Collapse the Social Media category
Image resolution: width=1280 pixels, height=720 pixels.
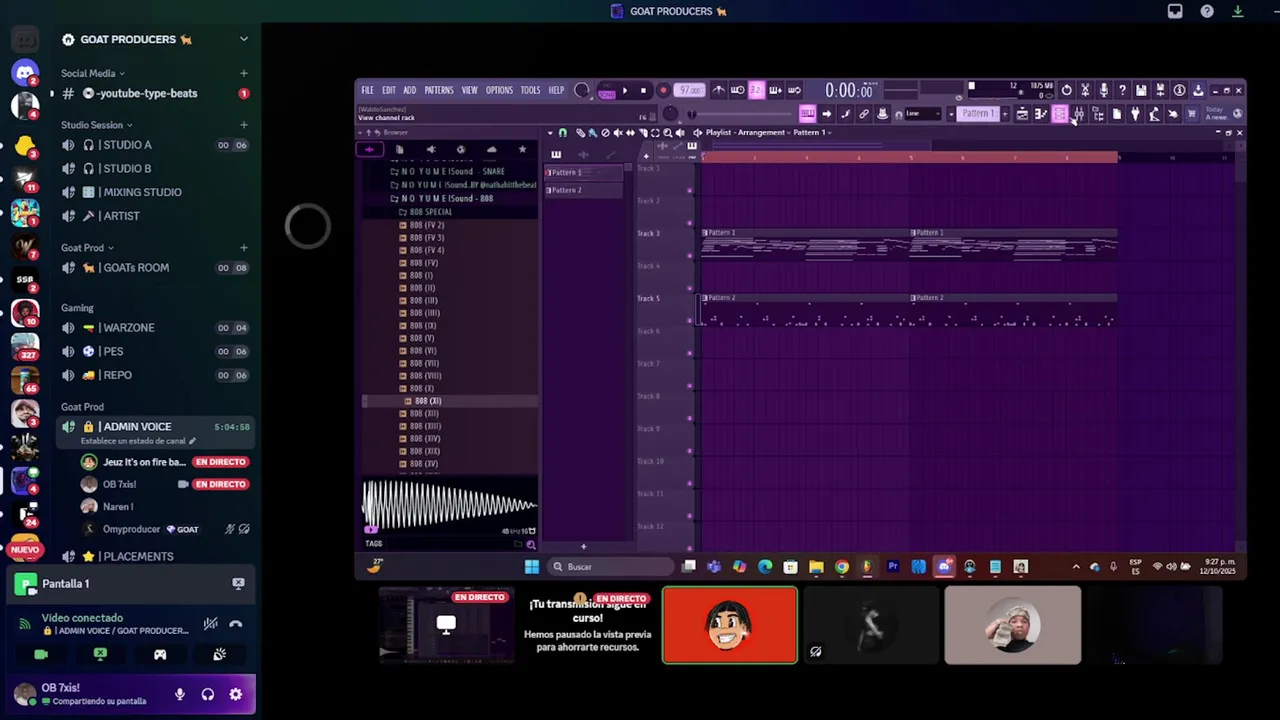[92, 73]
